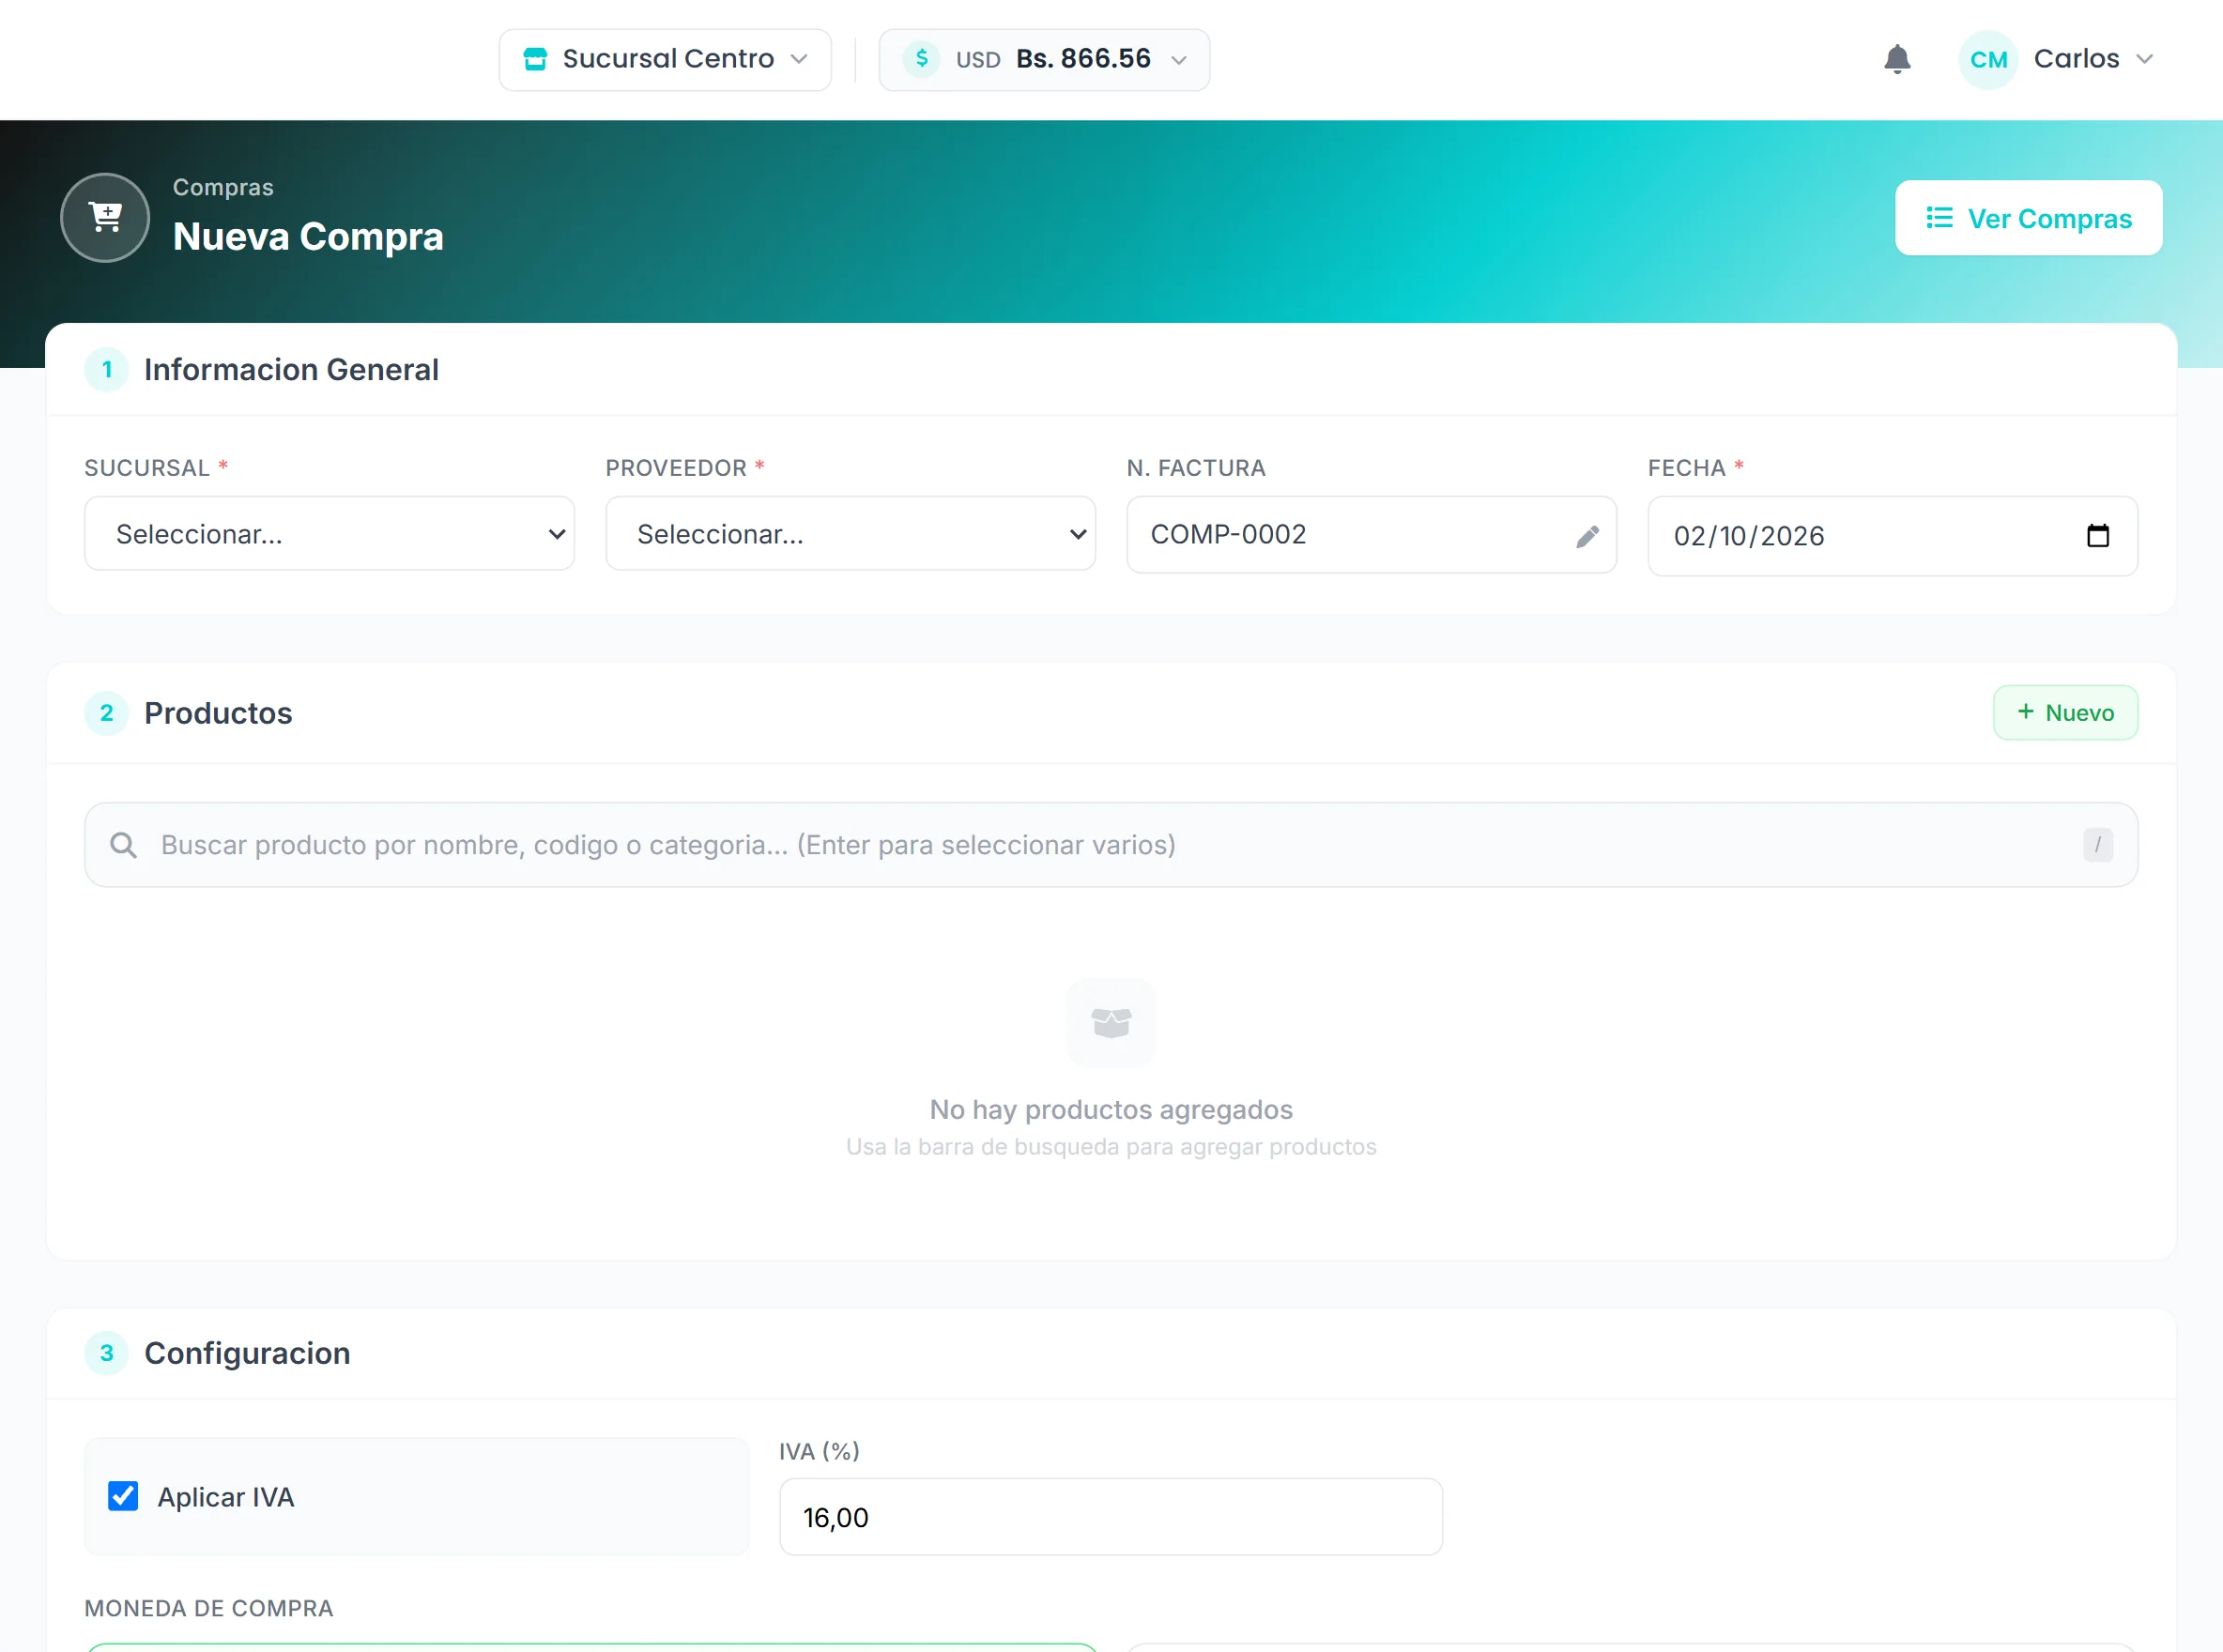Image resolution: width=2223 pixels, height=1652 pixels.
Task: Click the 'No hay productos agregados' message
Action: pyautogui.click(x=1111, y=1109)
